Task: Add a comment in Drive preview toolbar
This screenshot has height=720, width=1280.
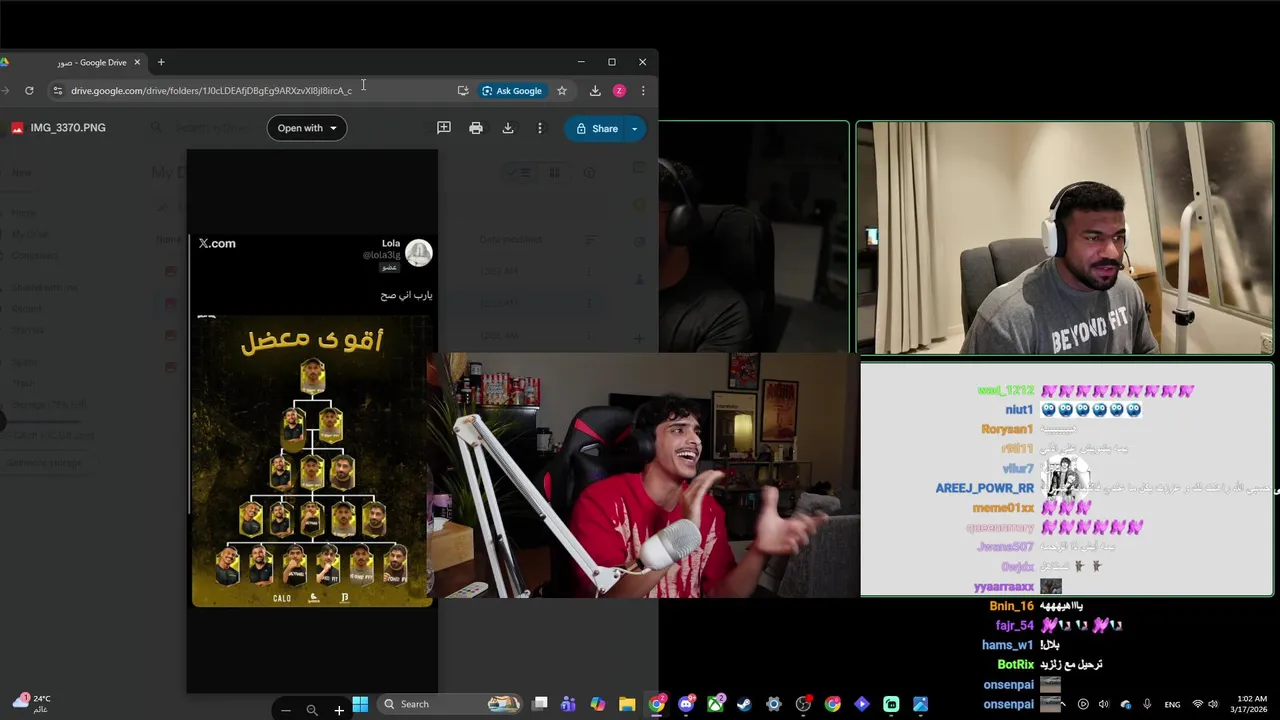Action: pos(444,128)
